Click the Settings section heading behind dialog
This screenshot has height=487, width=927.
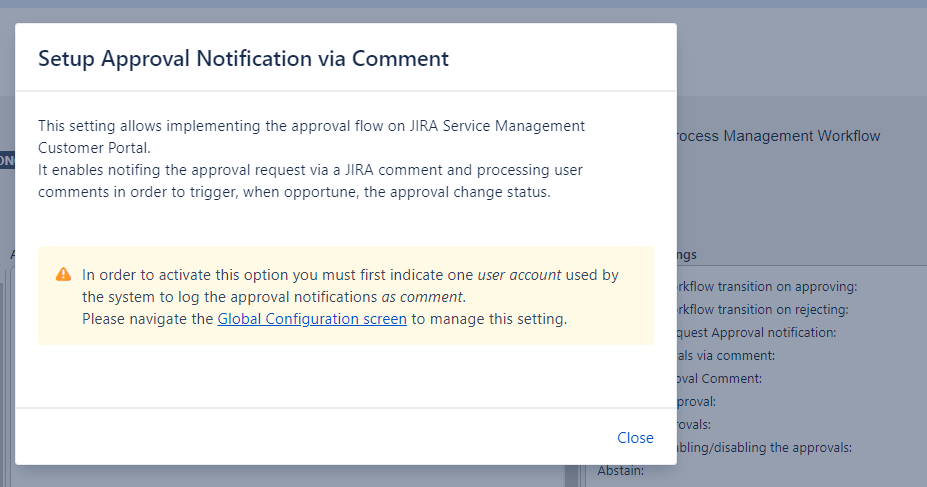pos(687,255)
